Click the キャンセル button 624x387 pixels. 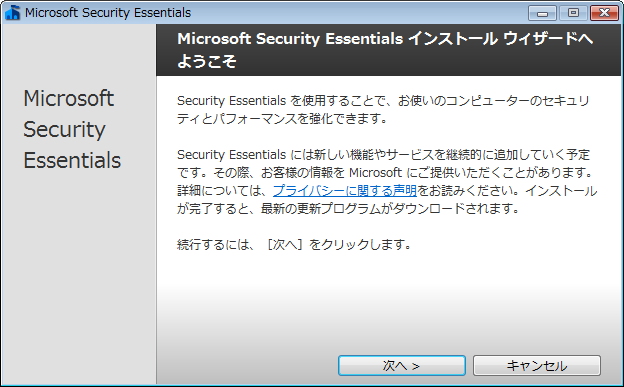coord(536,366)
